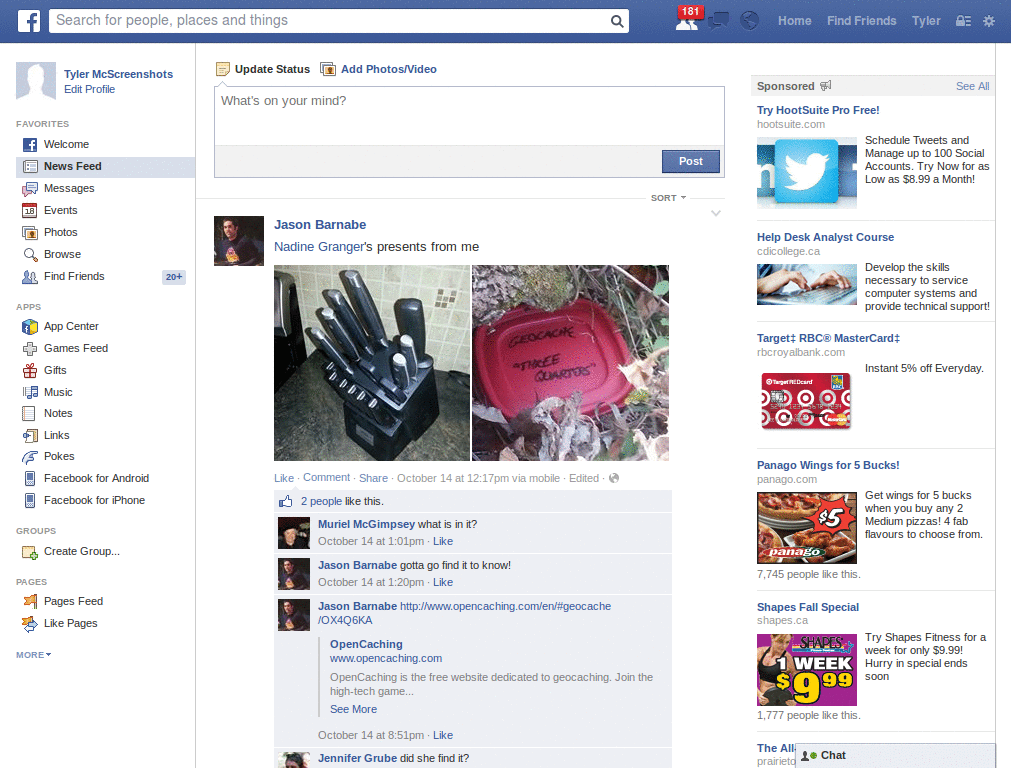Screen dimensions: 1024x768
Task: Click inside the search field
Action: coord(330,21)
